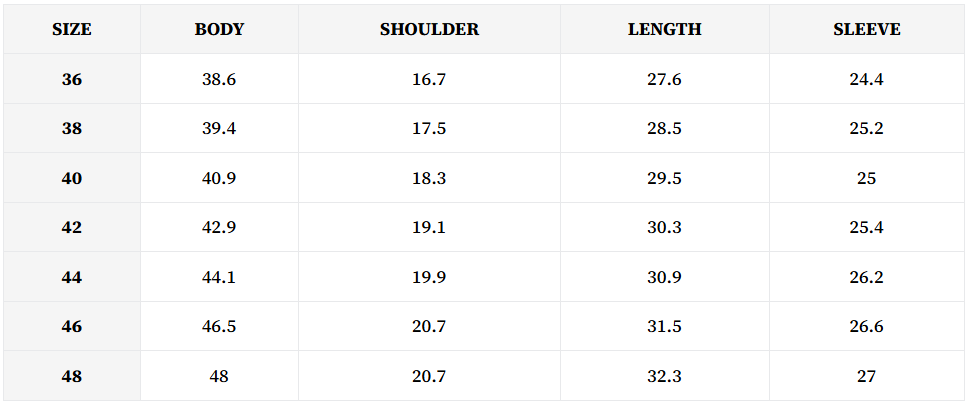Select the size 46 row label
The image size is (968, 405).
pos(72,327)
